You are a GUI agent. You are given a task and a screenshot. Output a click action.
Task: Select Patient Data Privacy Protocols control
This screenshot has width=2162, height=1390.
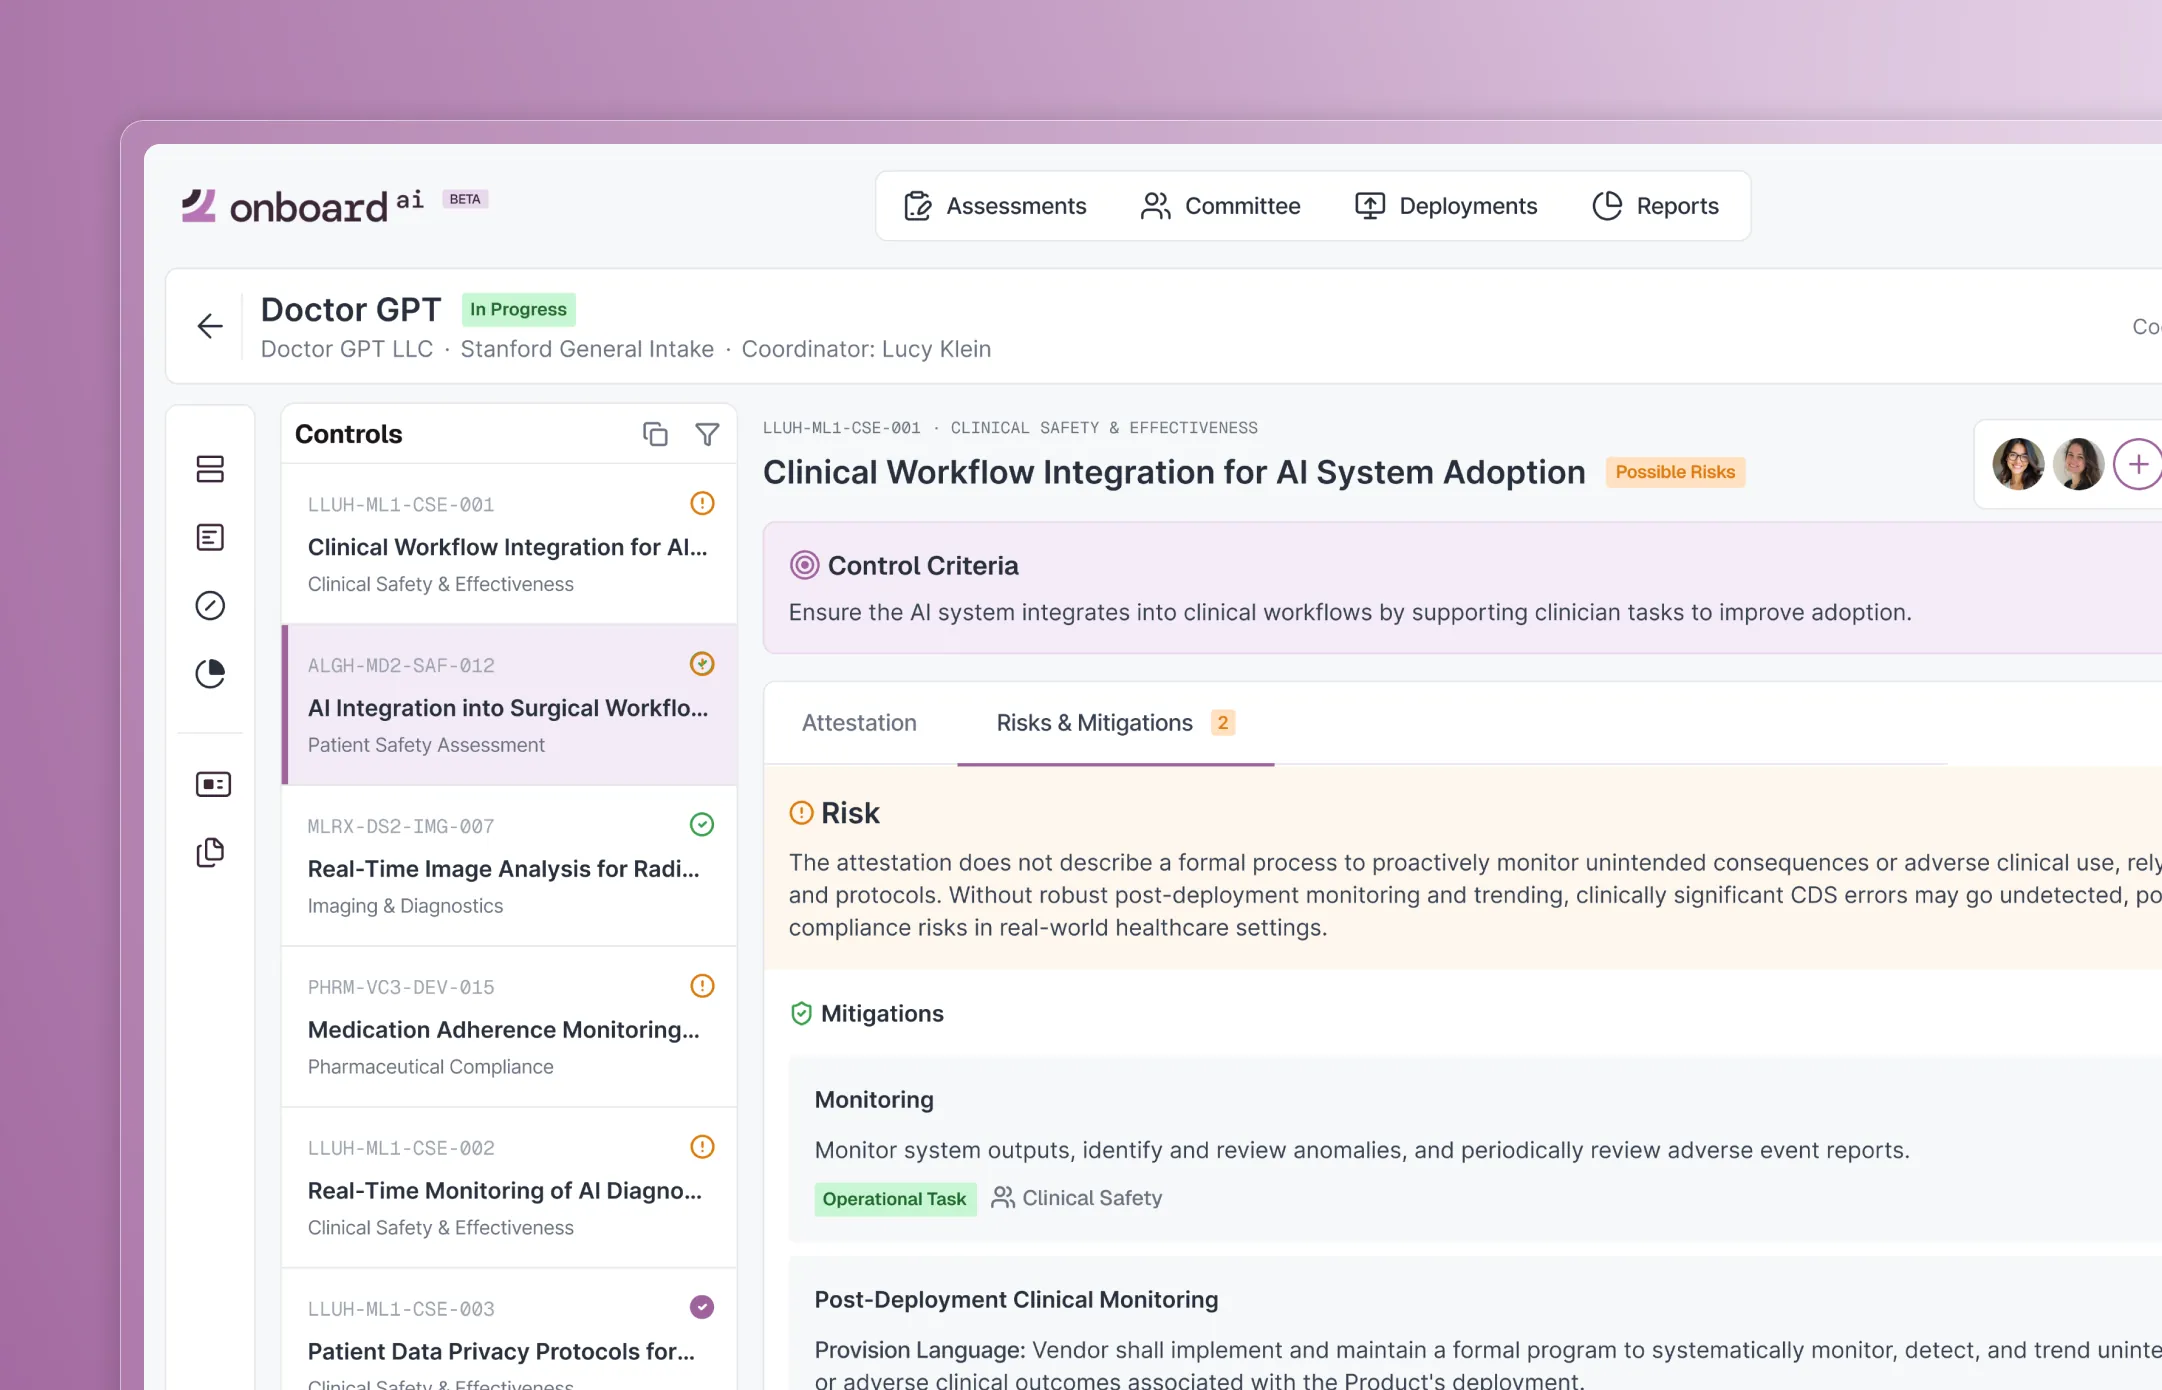(x=509, y=1330)
